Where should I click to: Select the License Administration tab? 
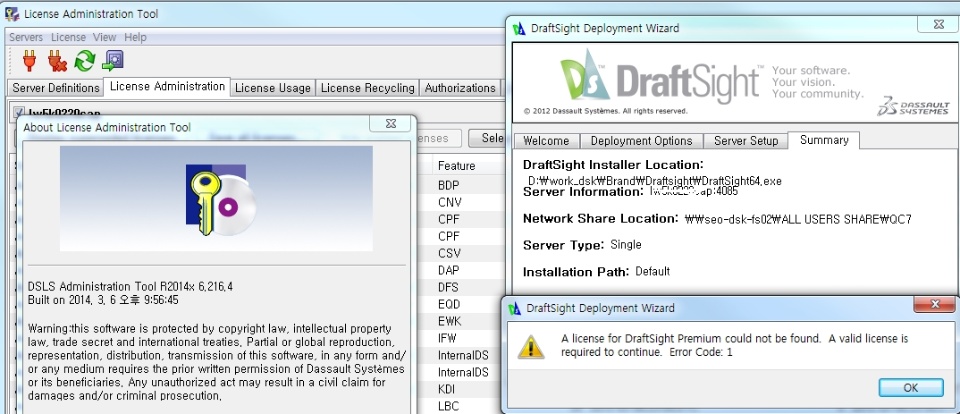[x=167, y=86]
